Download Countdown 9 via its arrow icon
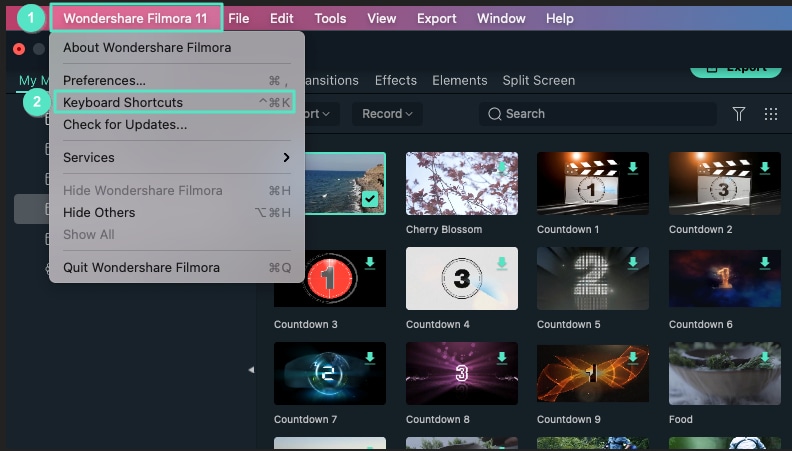The image size is (792, 451). pos(633,358)
